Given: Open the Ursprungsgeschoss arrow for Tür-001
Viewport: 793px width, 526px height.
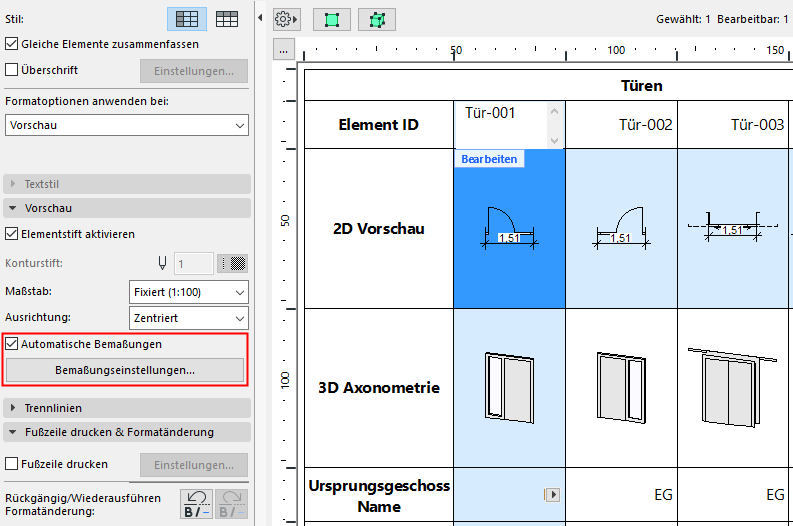Looking at the screenshot, I should [552, 495].
